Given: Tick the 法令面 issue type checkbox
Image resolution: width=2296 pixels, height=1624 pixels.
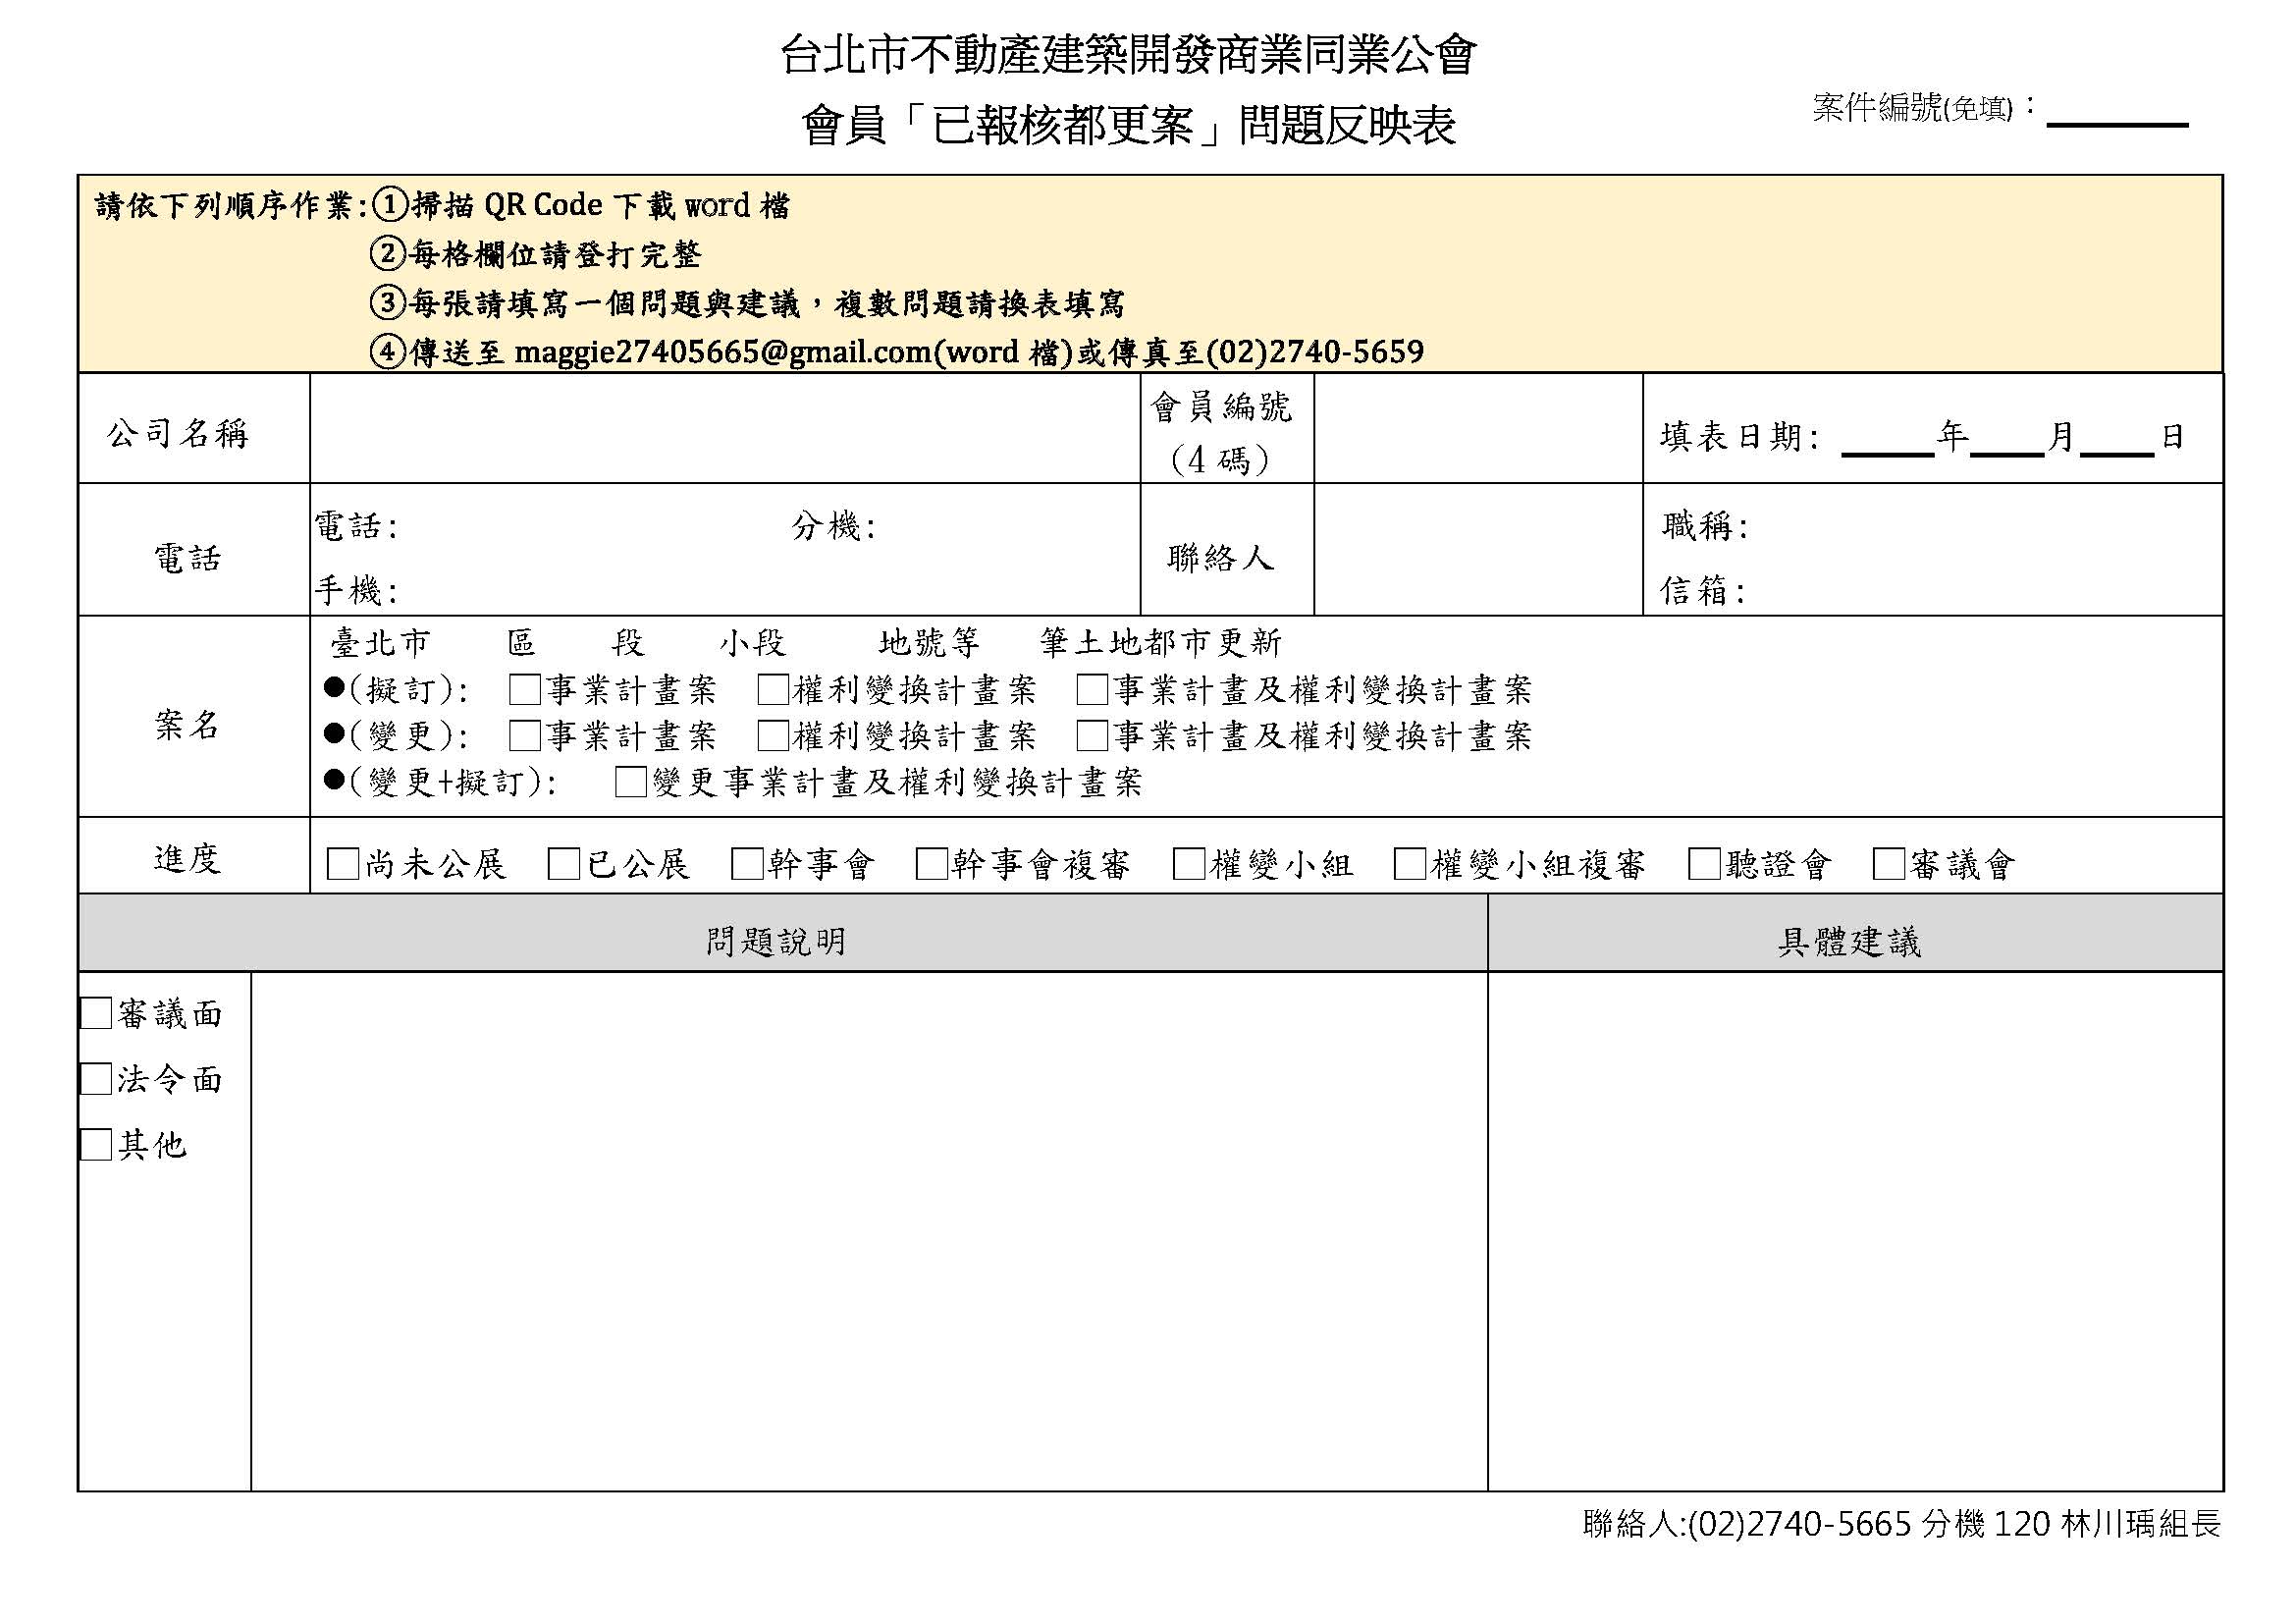Looking at the screenshot, I should pos(96,1079).
